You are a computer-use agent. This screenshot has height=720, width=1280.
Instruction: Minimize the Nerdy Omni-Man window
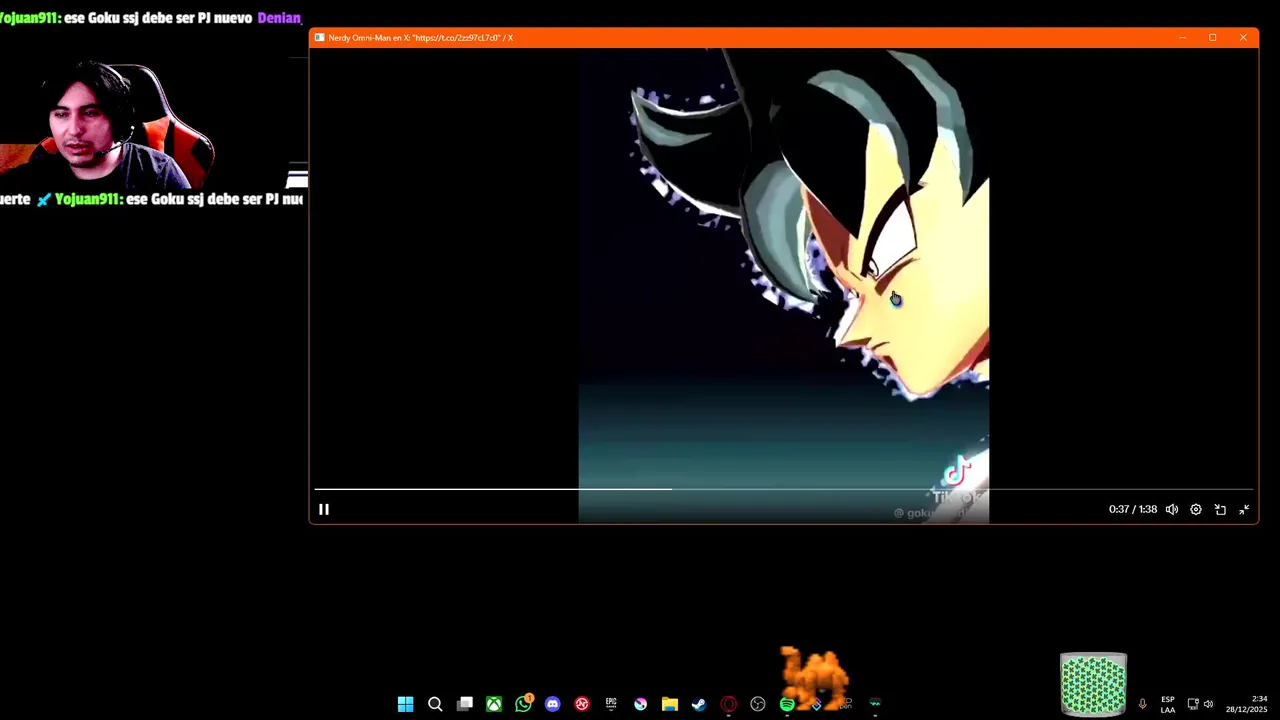click(1183, 38)
